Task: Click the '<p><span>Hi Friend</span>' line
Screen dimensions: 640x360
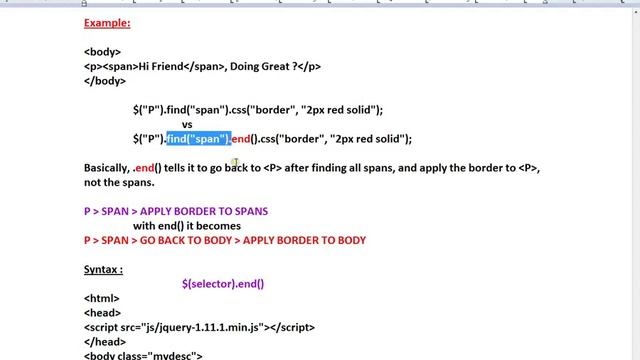Action: tap(202, 67)
